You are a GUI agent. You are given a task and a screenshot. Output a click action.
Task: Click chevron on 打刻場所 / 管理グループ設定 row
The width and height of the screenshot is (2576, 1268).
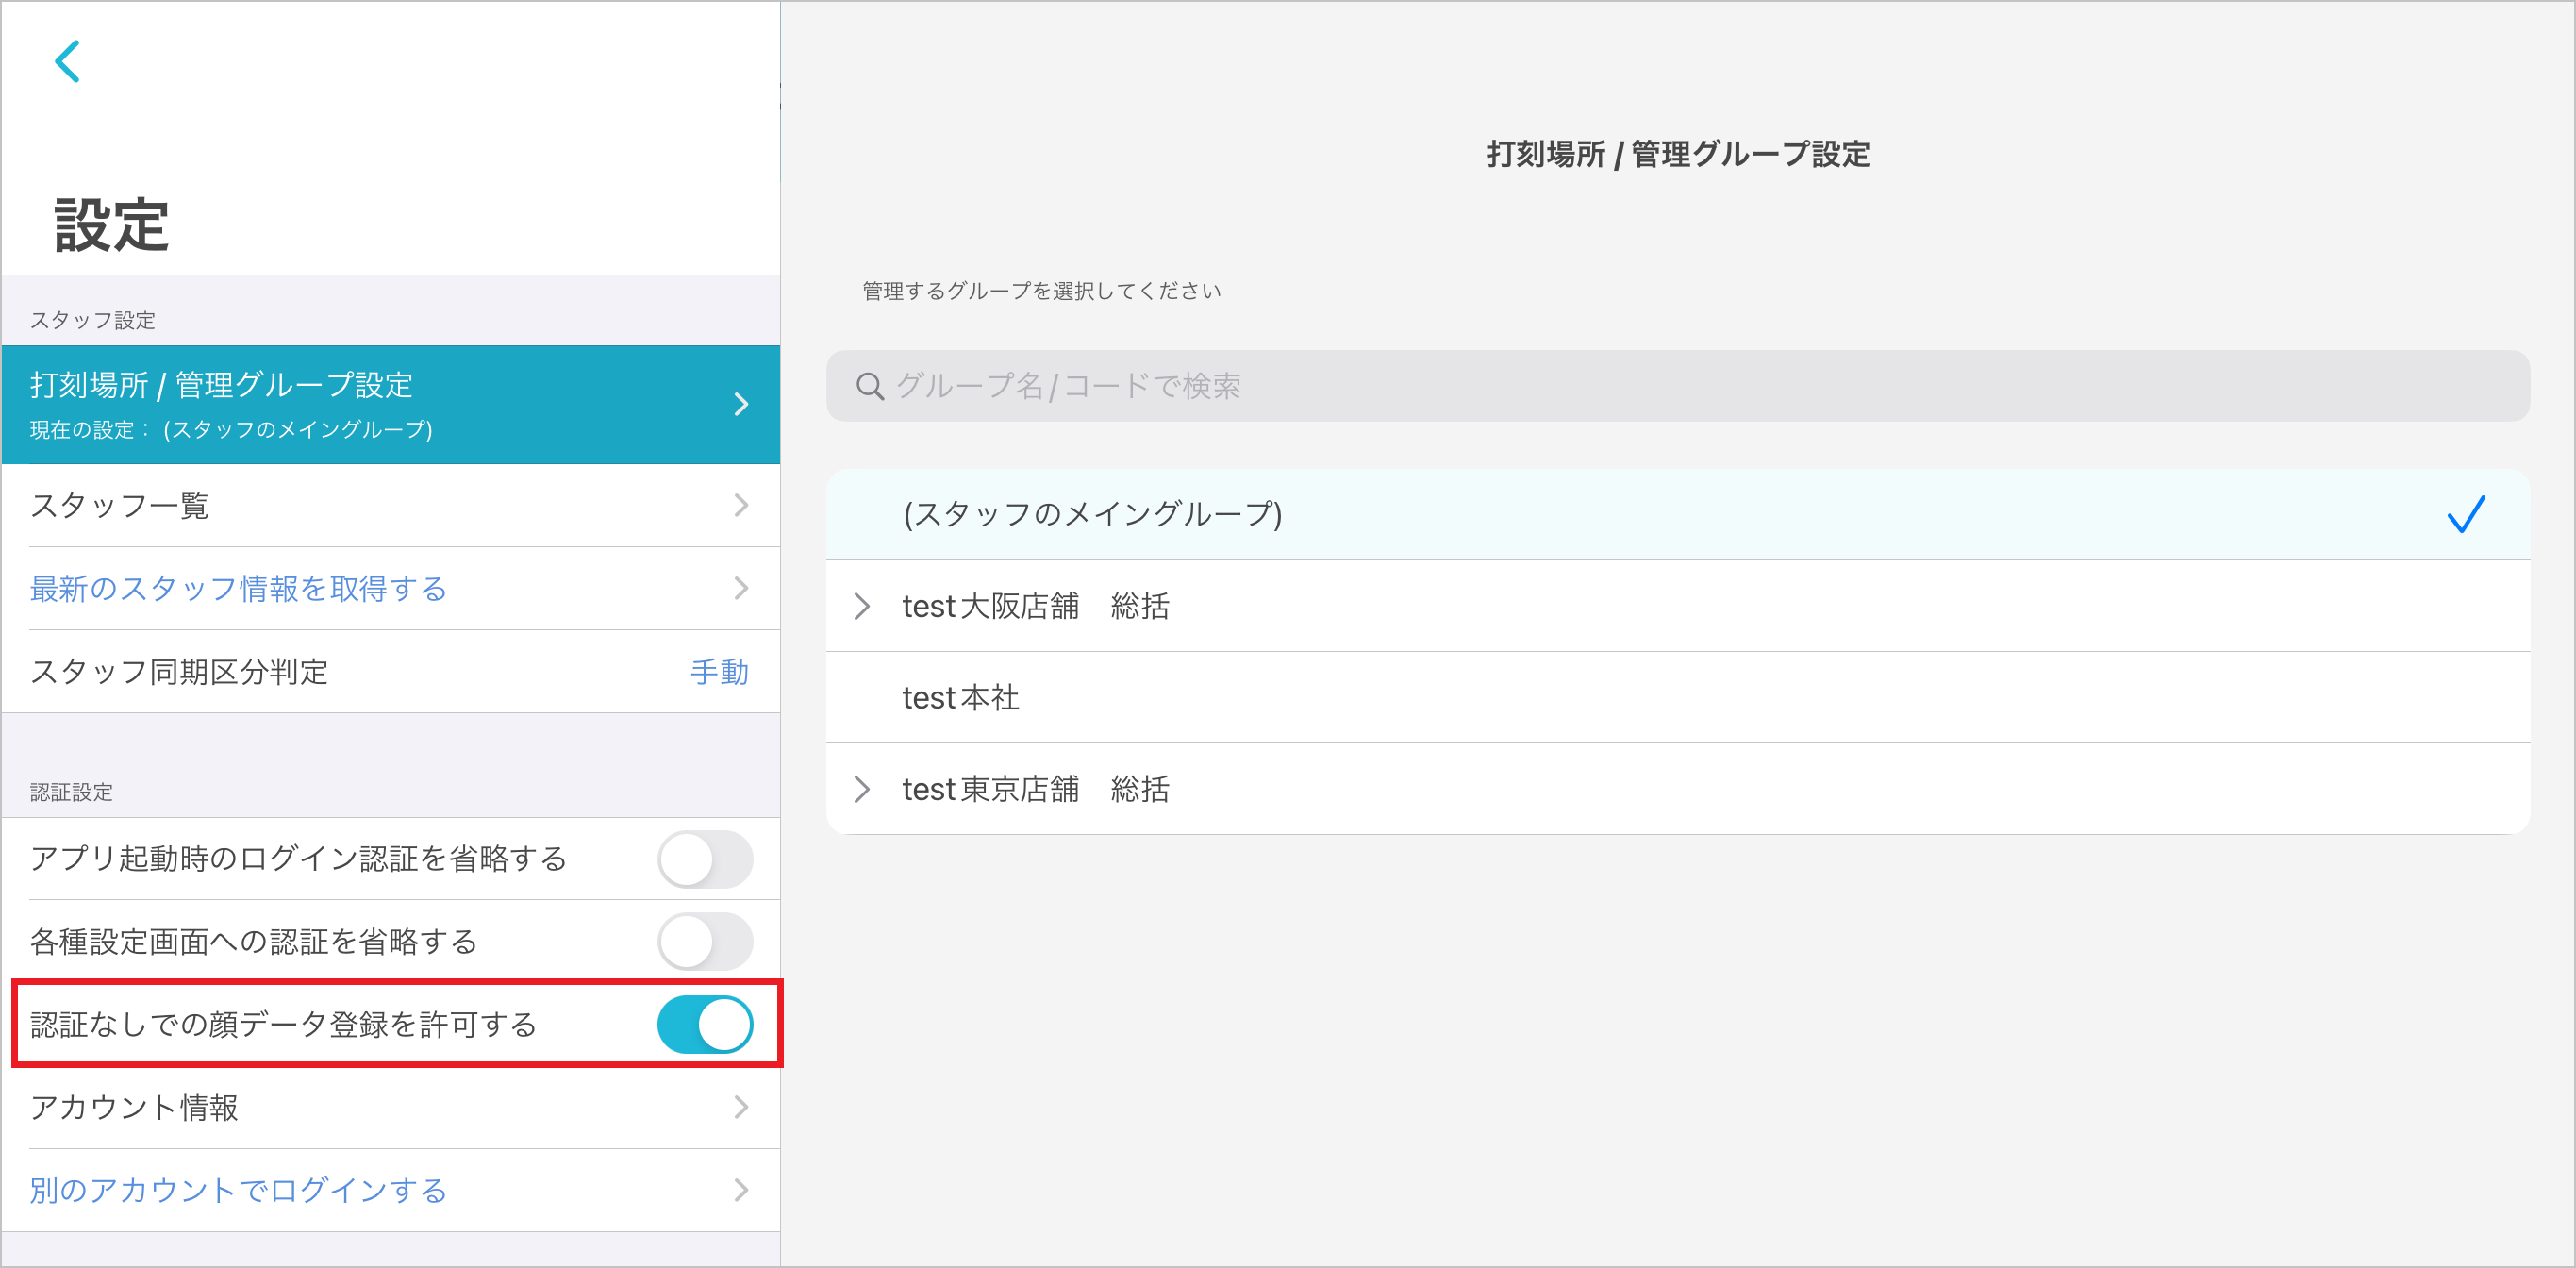coord(741,404)
